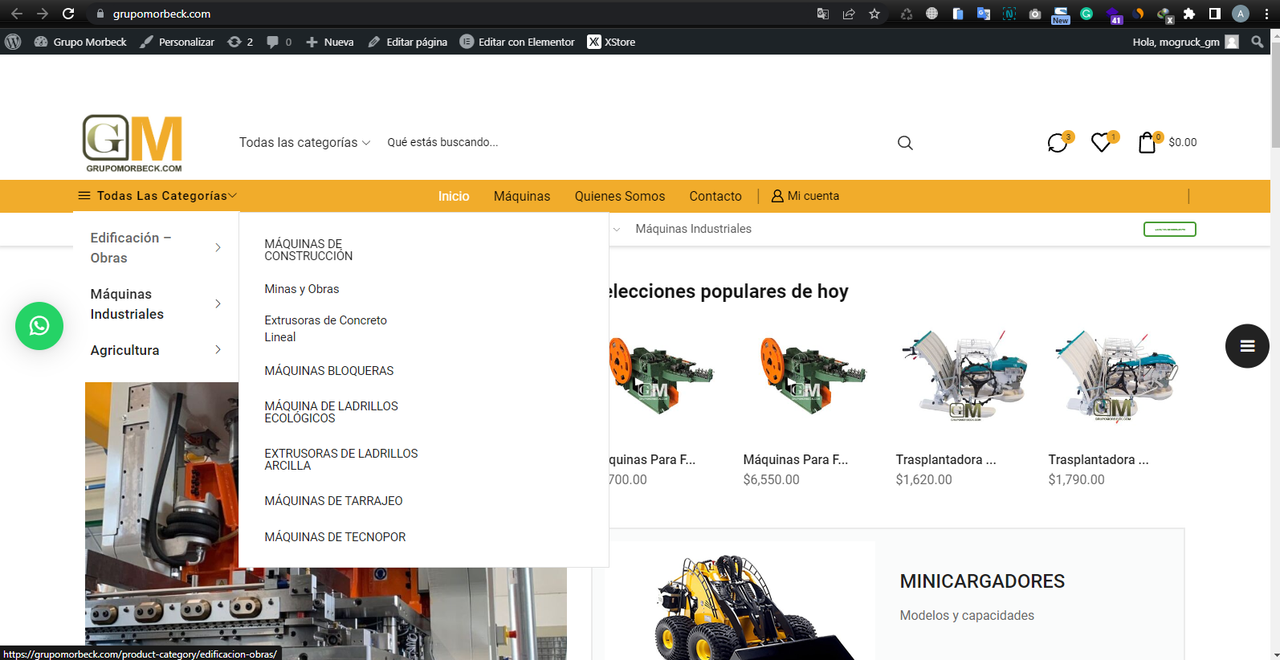Click the Google Translate extension icon
This screenshot has height=660, width=1280.
coord(983,14)
